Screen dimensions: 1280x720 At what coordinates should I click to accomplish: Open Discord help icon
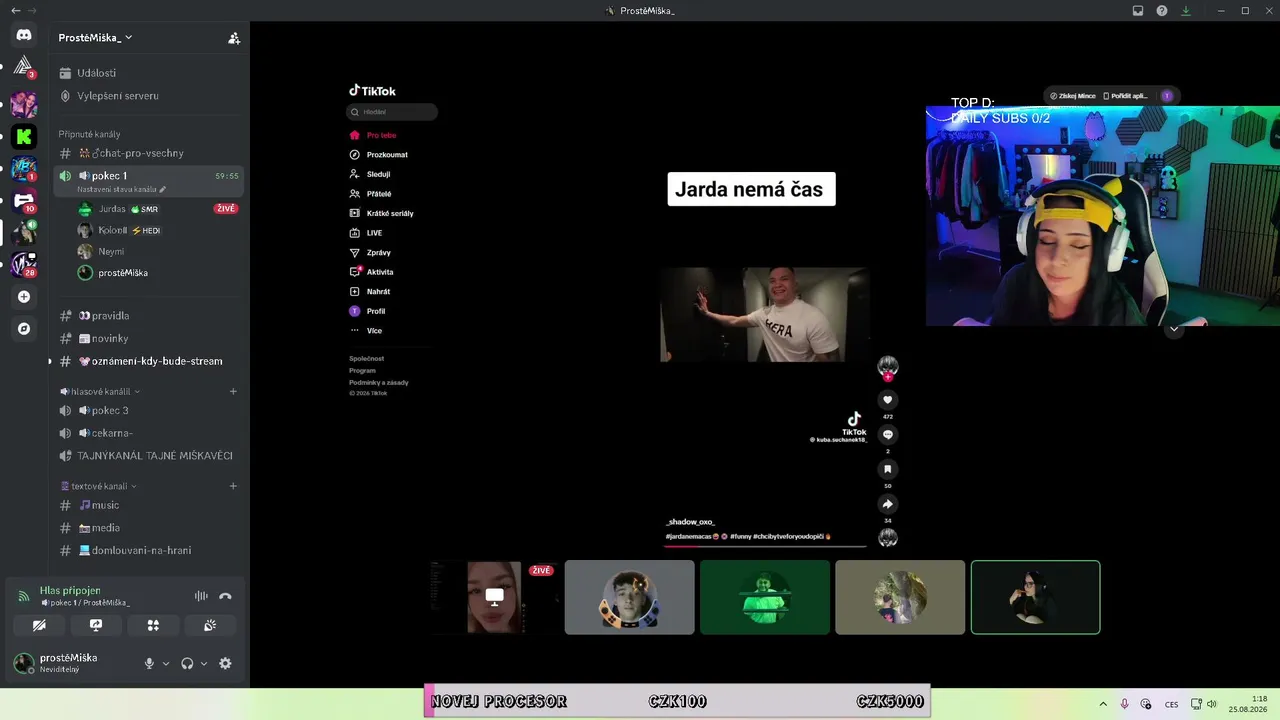1162,11
